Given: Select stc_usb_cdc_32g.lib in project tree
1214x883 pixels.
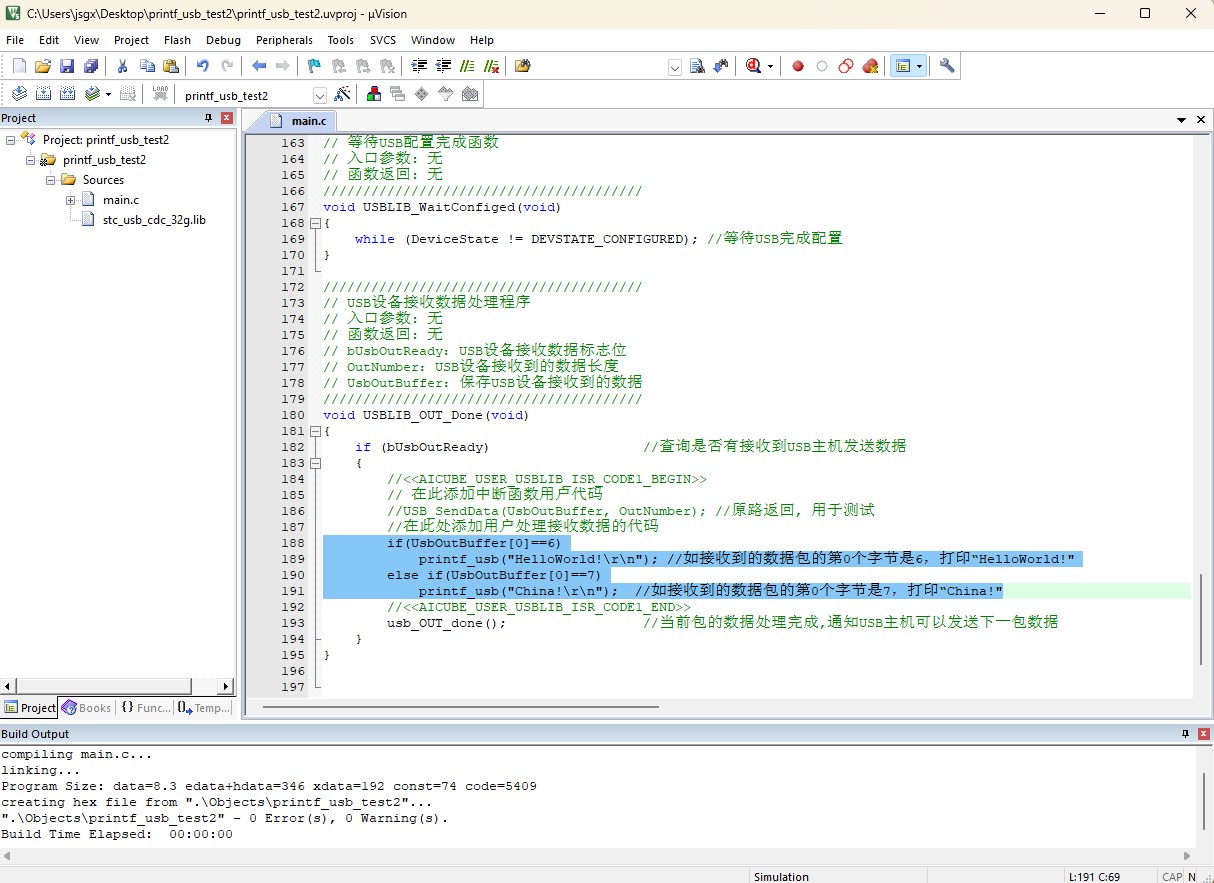Looking at the screenshot, I should point(154,220).
